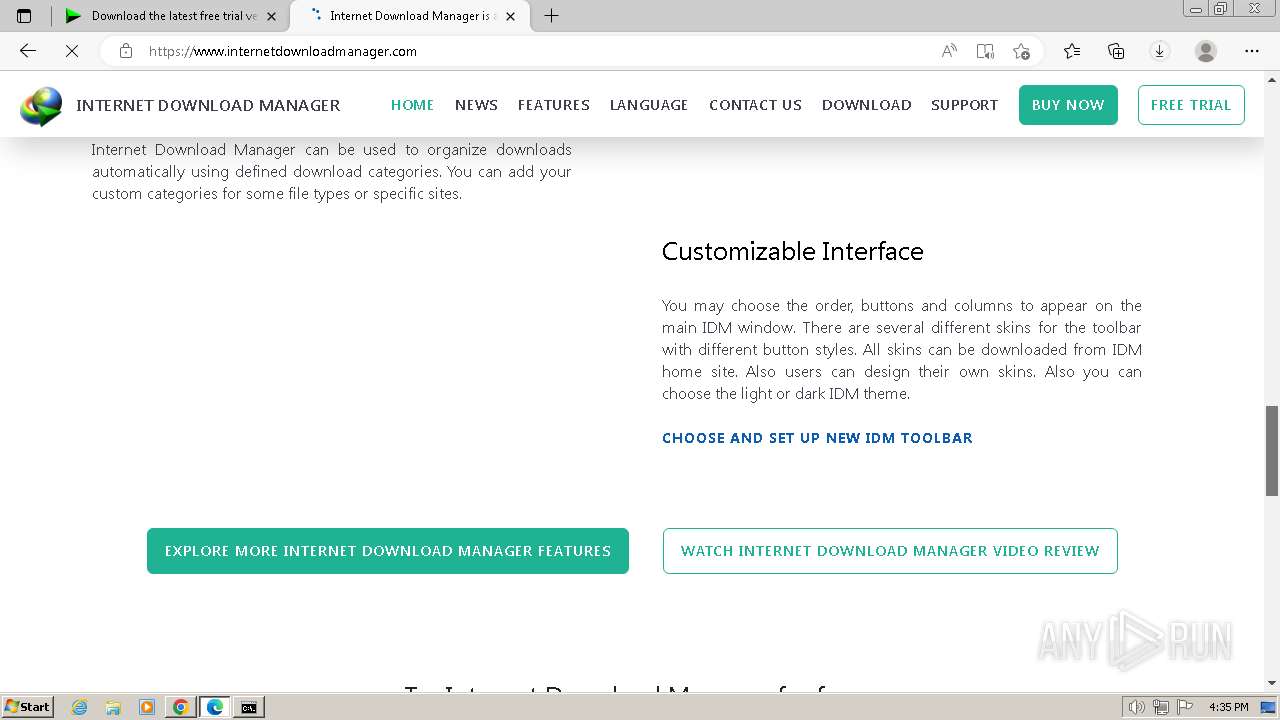Open Read aloud icon in address bar

click(949, 51)
